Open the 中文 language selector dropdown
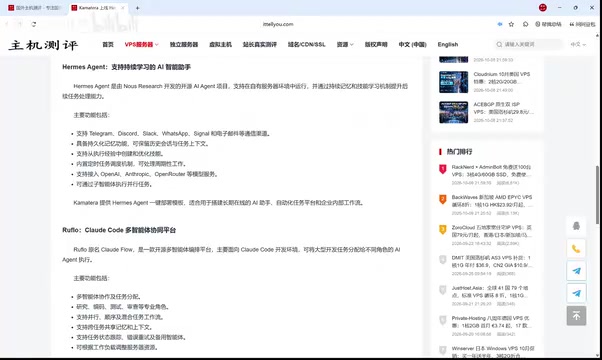 578,45
